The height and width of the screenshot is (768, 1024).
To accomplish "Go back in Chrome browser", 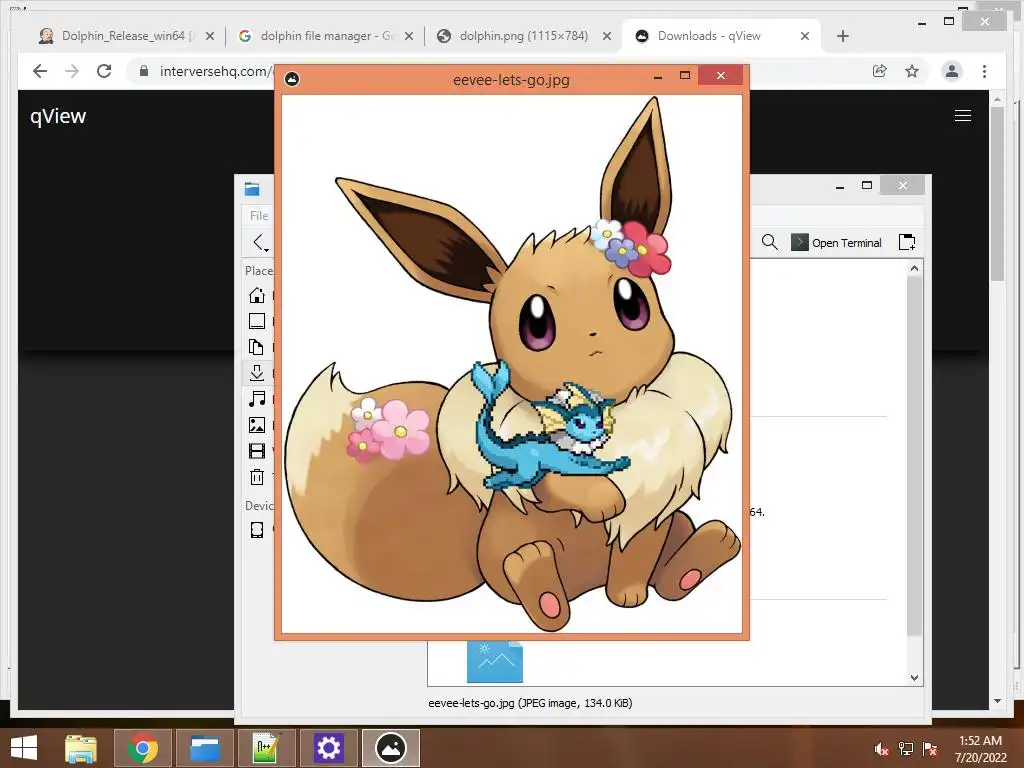I will pos(40,71).
